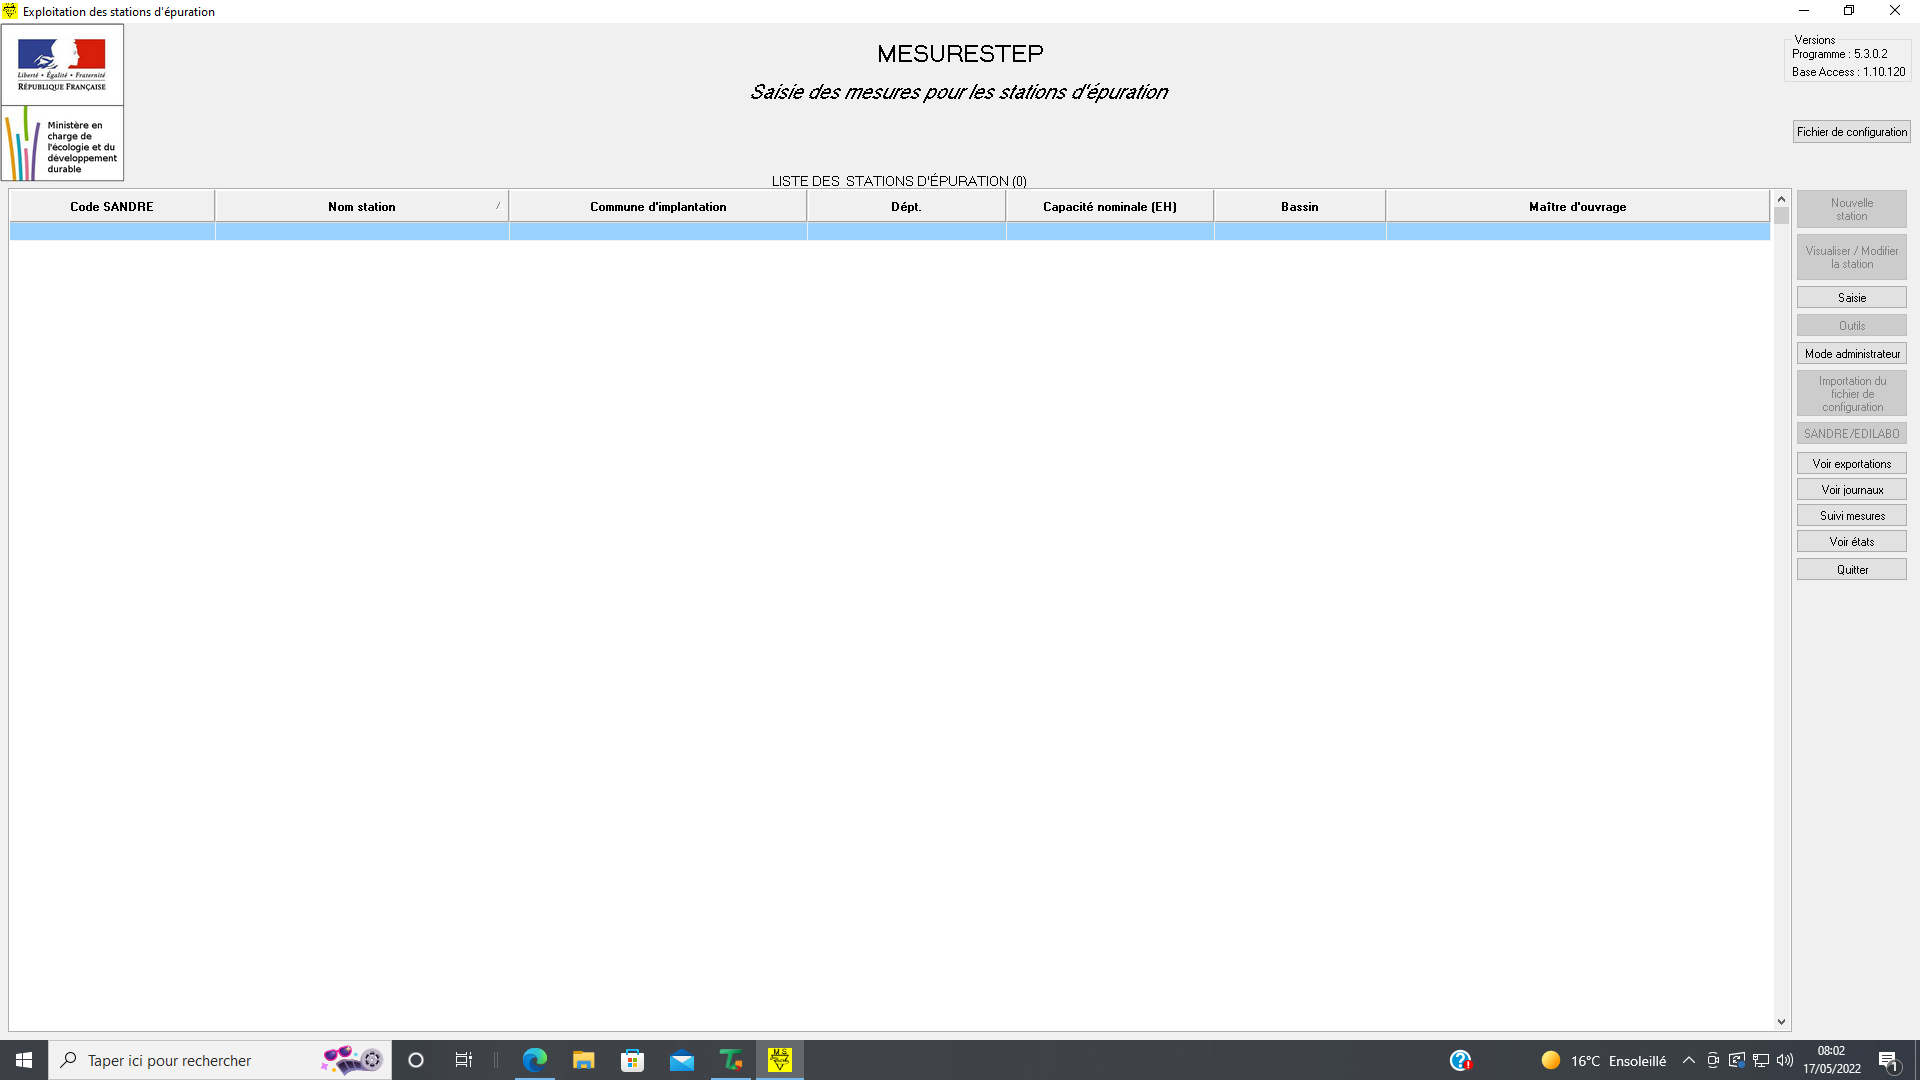This screenshot has width=1920, height=1080.
Task: Click the list scrollbar up arrow
Action: [x=1781, y=199]
